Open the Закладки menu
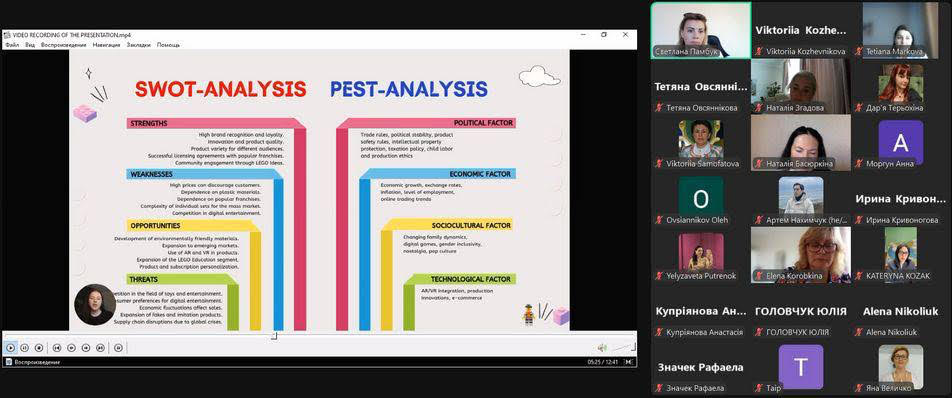 138,45
